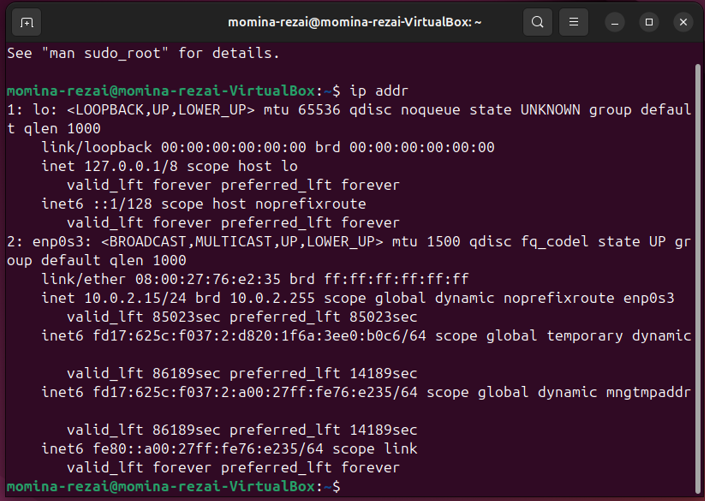Click the "mtu 65536" value

click(302, 110)
